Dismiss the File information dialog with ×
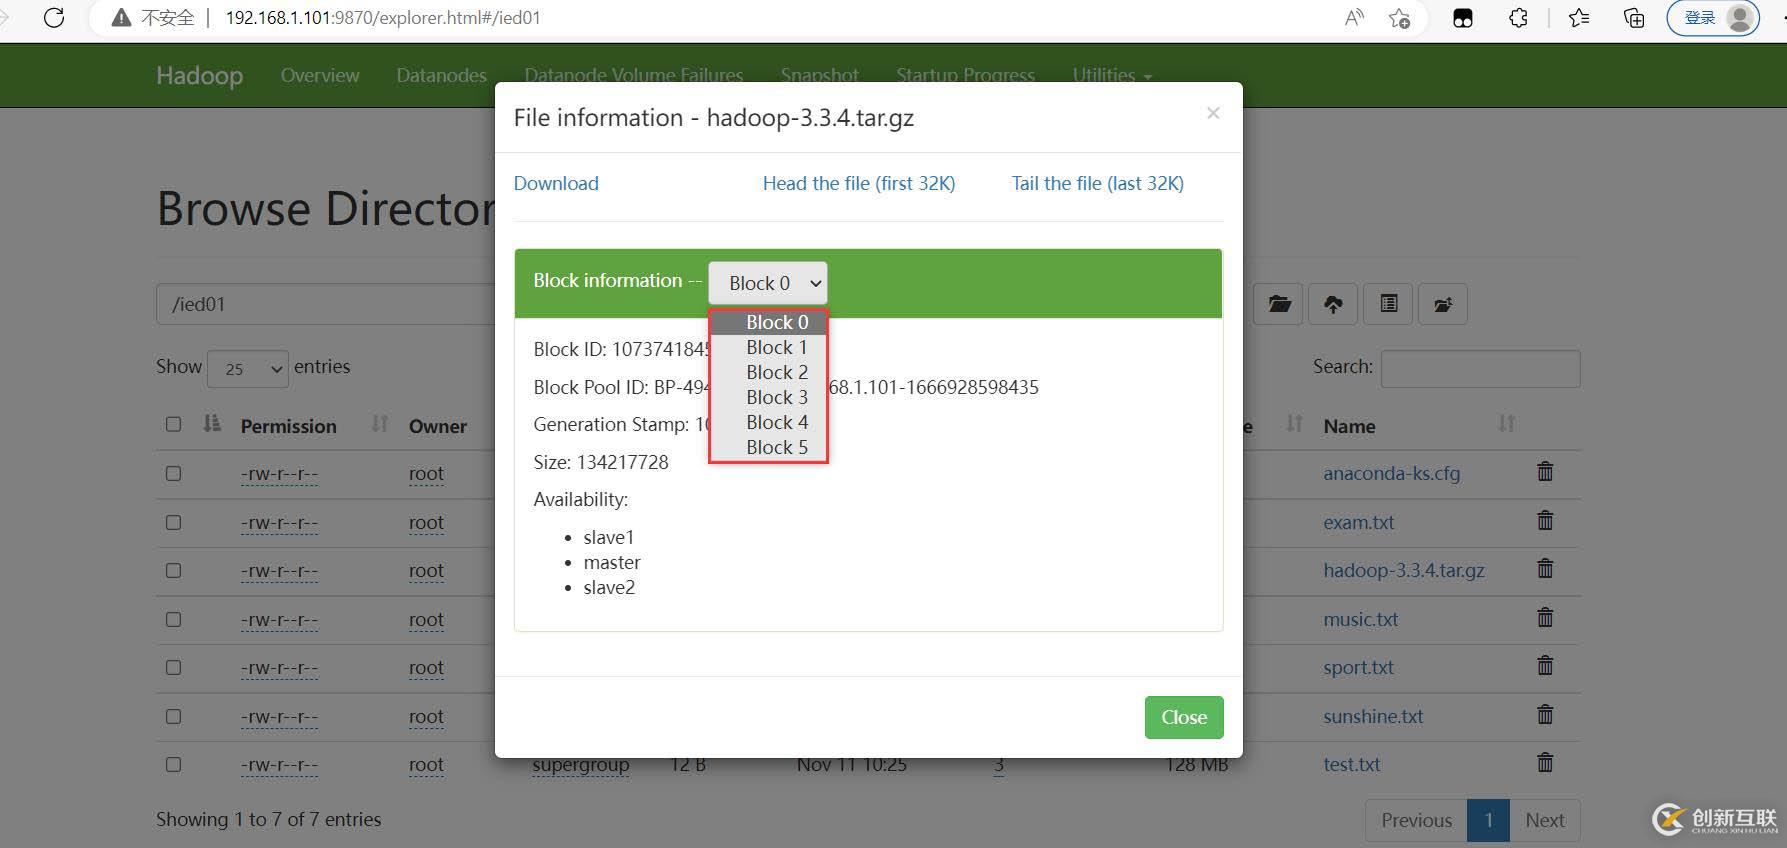1787x848 pixels. pyautogui.click(x=1213, y=113)
